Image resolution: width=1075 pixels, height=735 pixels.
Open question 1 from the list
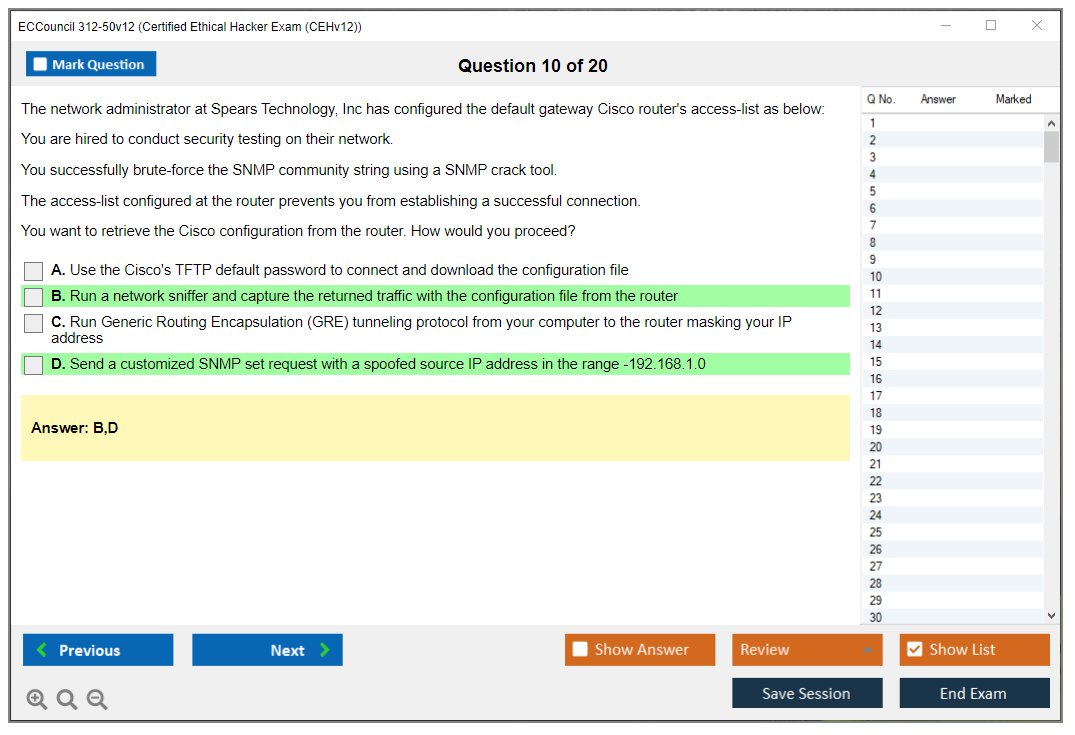(x=873, y=123)
